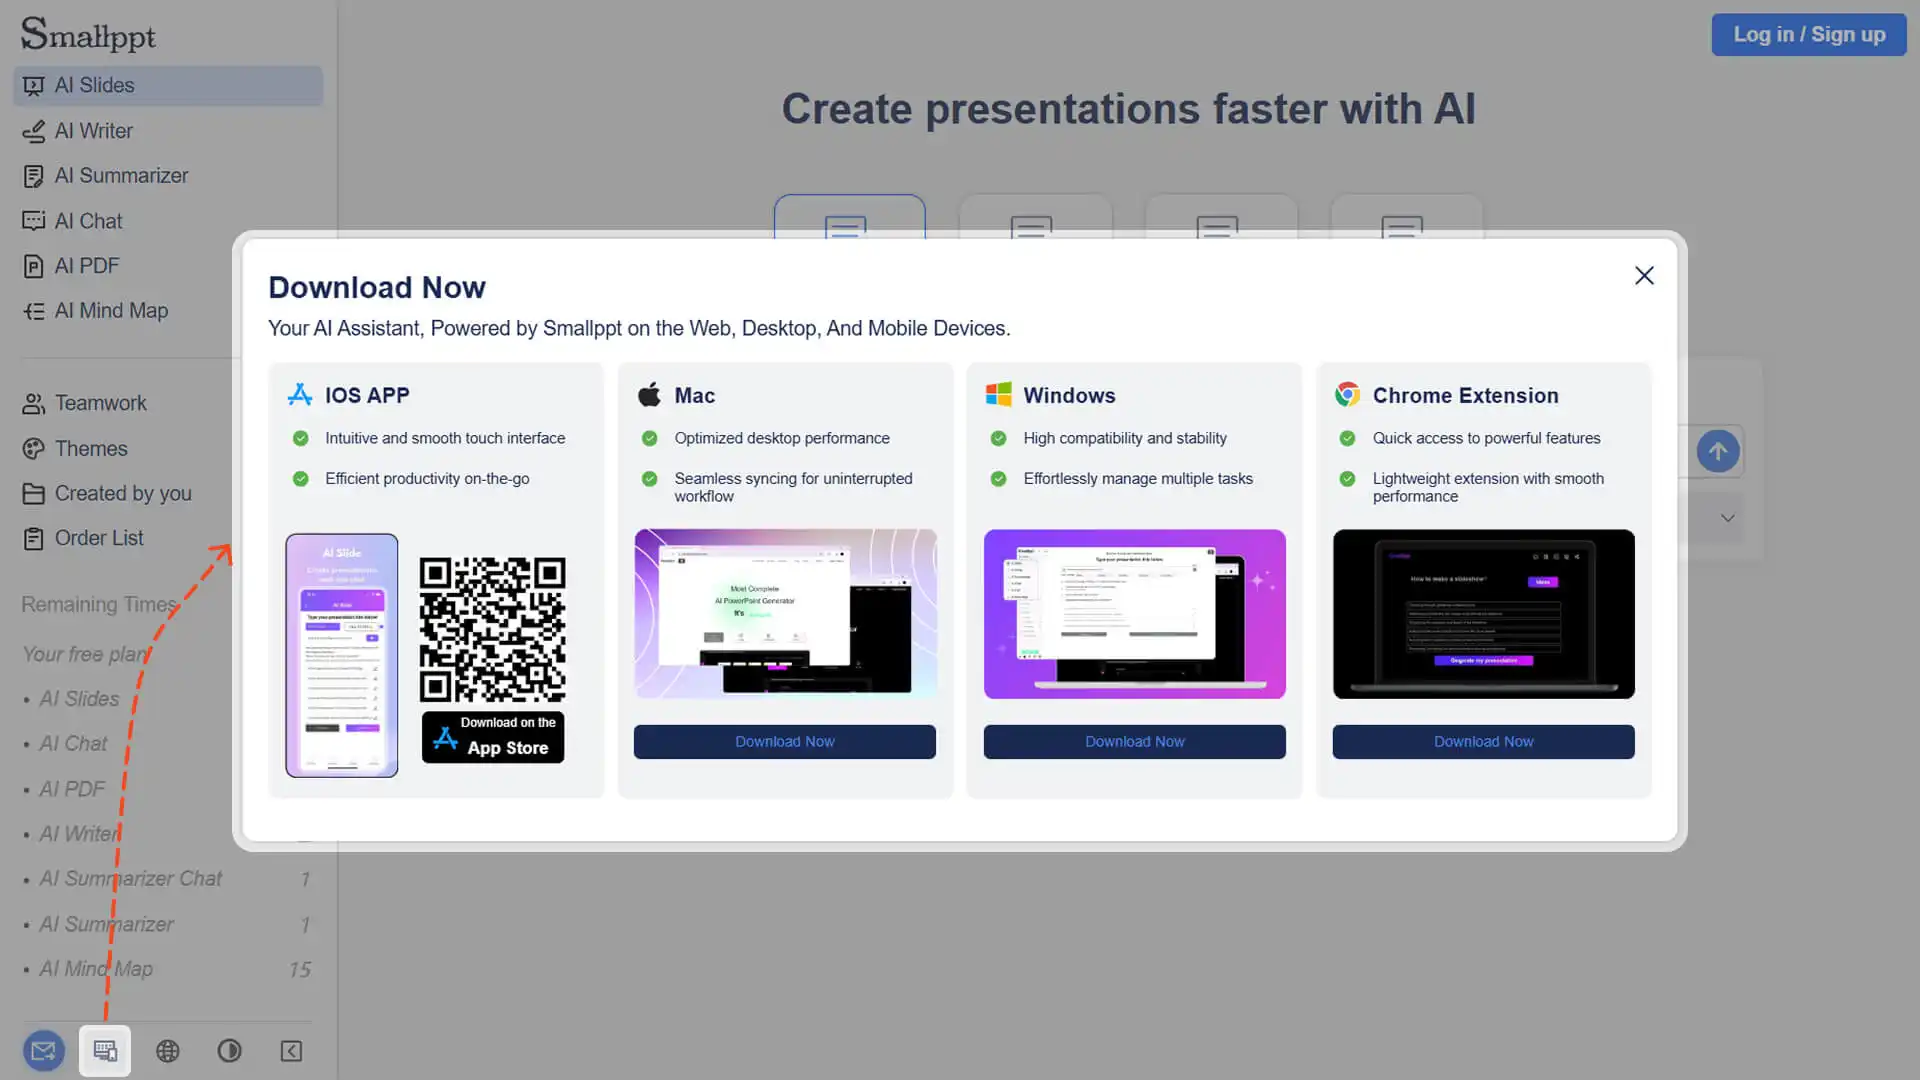Viewport: 1920px width, 1080px height.
Task: Select first presentation mode tab
Action: [x=850, y=217]
